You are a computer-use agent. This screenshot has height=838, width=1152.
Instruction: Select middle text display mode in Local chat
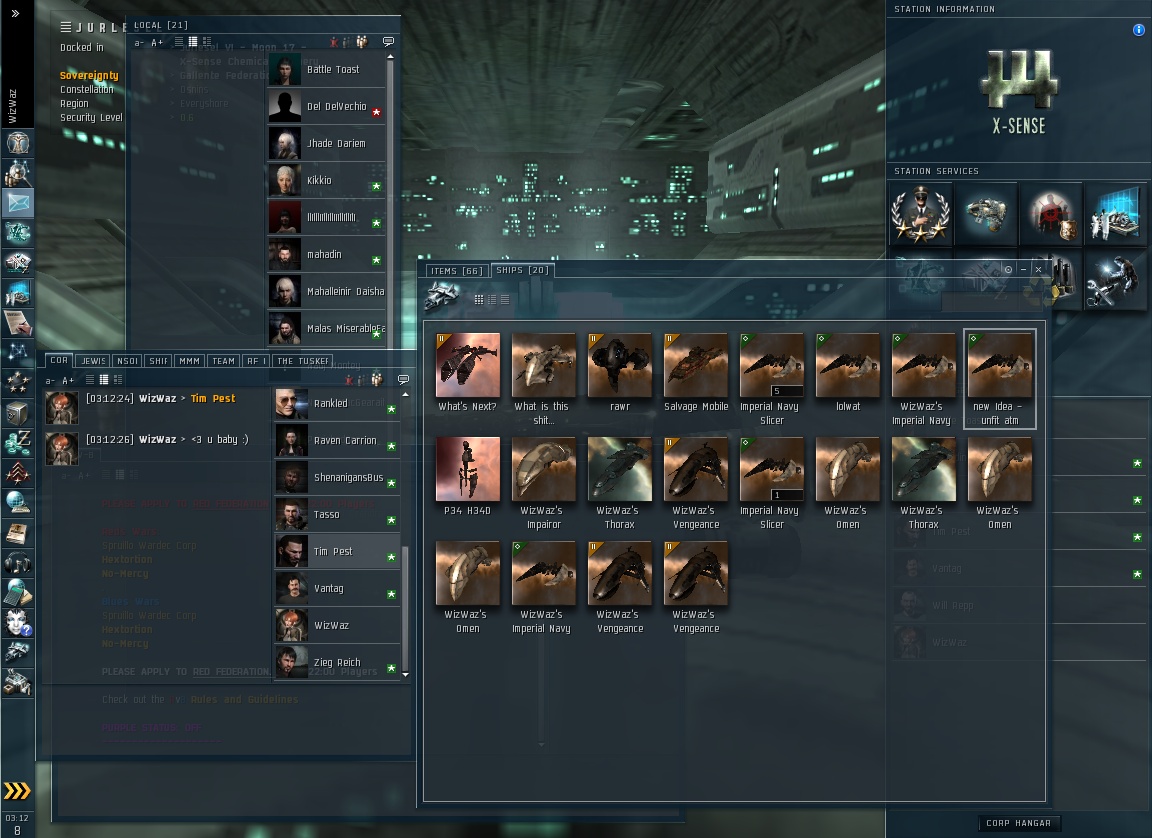tap(192, 42)
